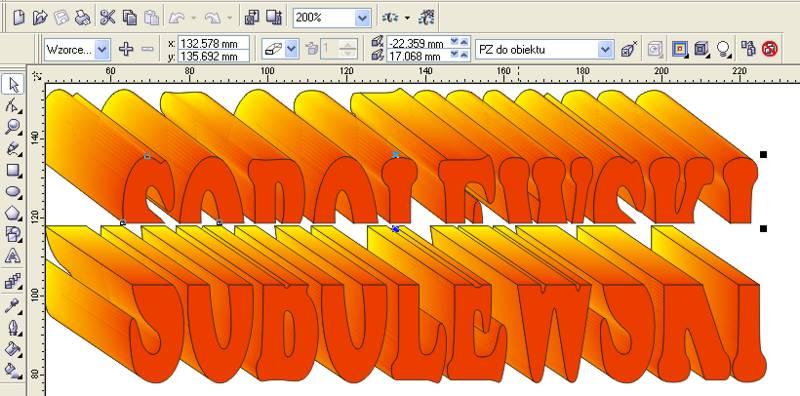Pick the Eyedropper tool
This screenshot has height=396, width=800.
point(13,305)
